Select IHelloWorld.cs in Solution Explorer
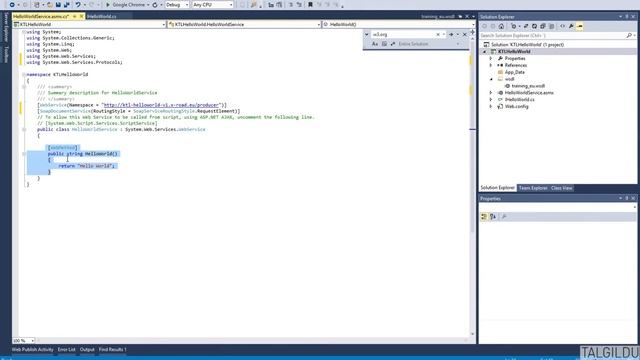640x360 pixels. tap(520, 100)
